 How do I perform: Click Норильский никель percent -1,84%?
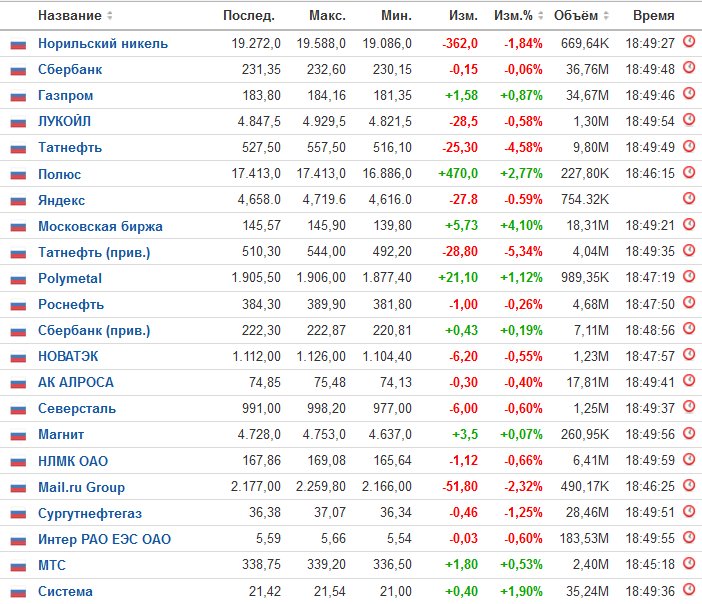[523, 43]
